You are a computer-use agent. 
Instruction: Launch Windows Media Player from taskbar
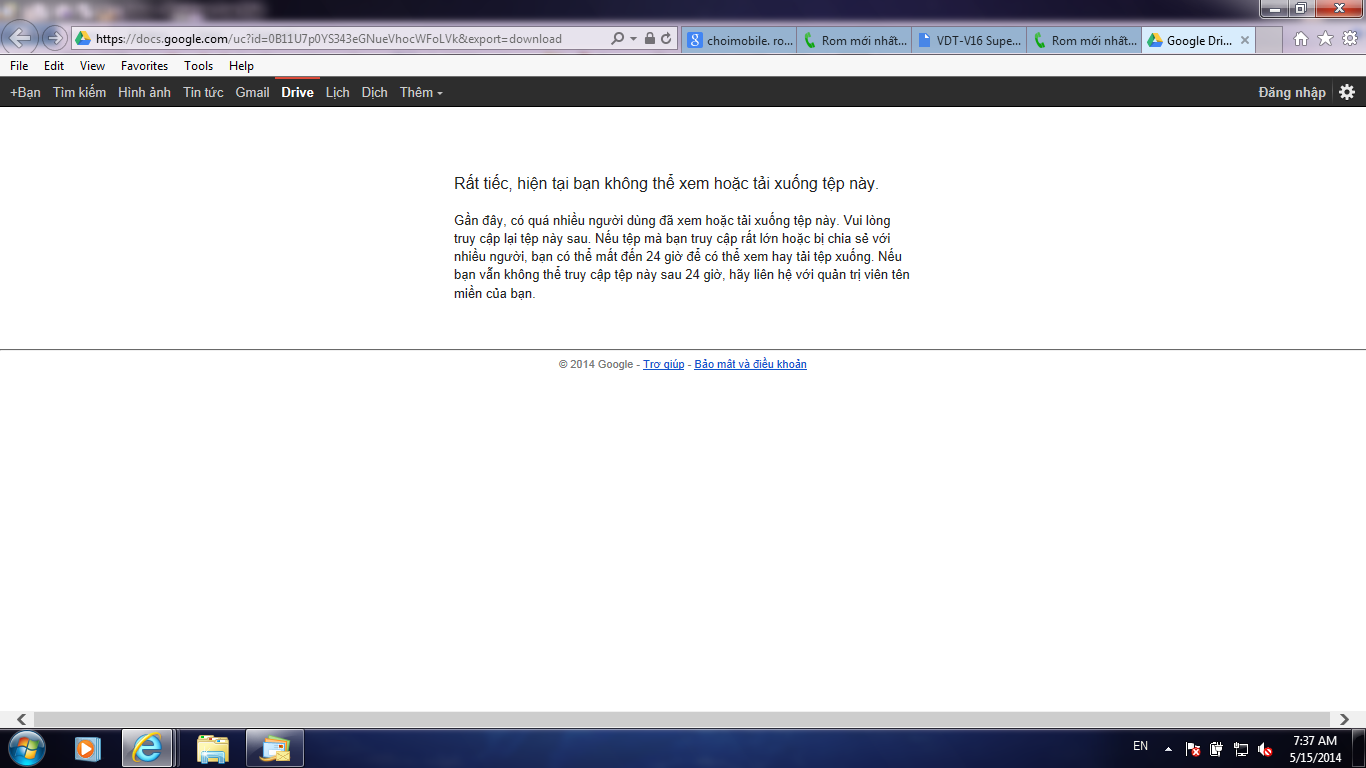tap(88, 748)
